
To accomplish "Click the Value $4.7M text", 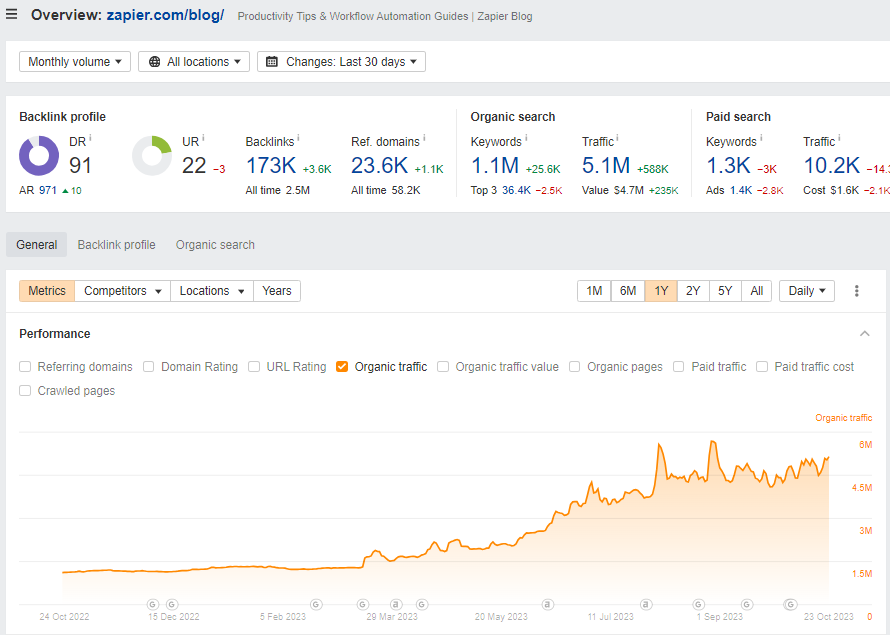I will [612, 191].
